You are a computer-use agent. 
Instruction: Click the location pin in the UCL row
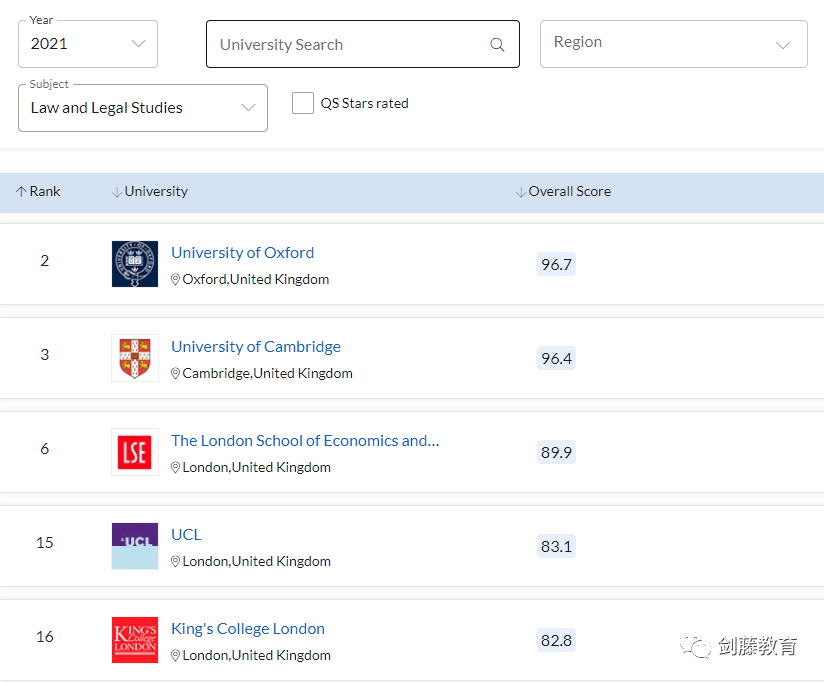click(176, 562)
